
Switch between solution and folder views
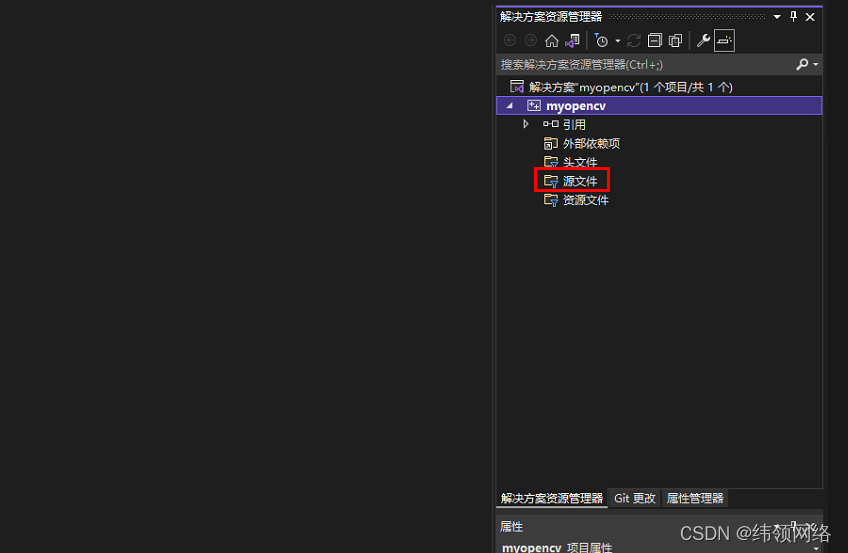(x=572, y=41)
